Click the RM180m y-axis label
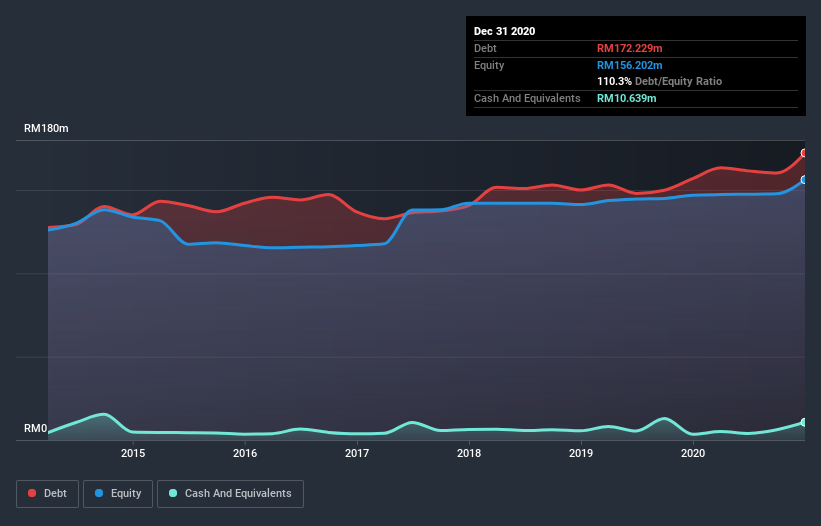 46,128
